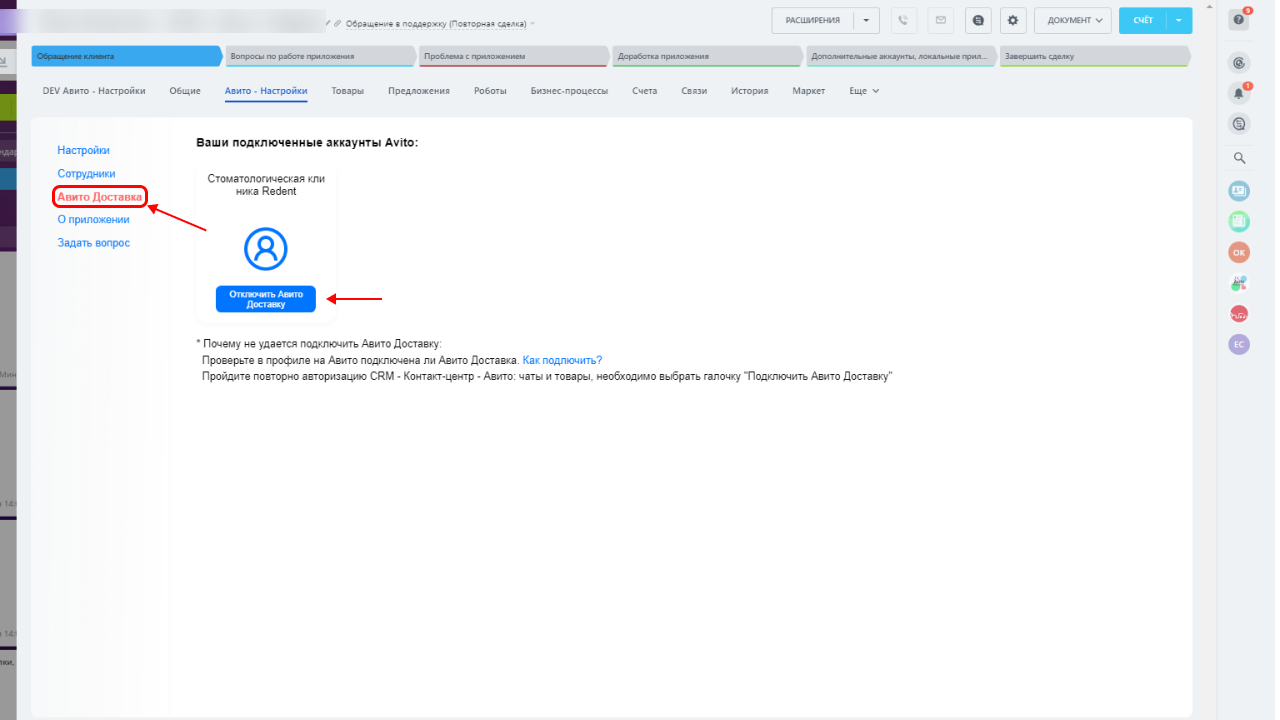
Task: Click the search magnifier in right sidebar
Action: (1239, 158)
